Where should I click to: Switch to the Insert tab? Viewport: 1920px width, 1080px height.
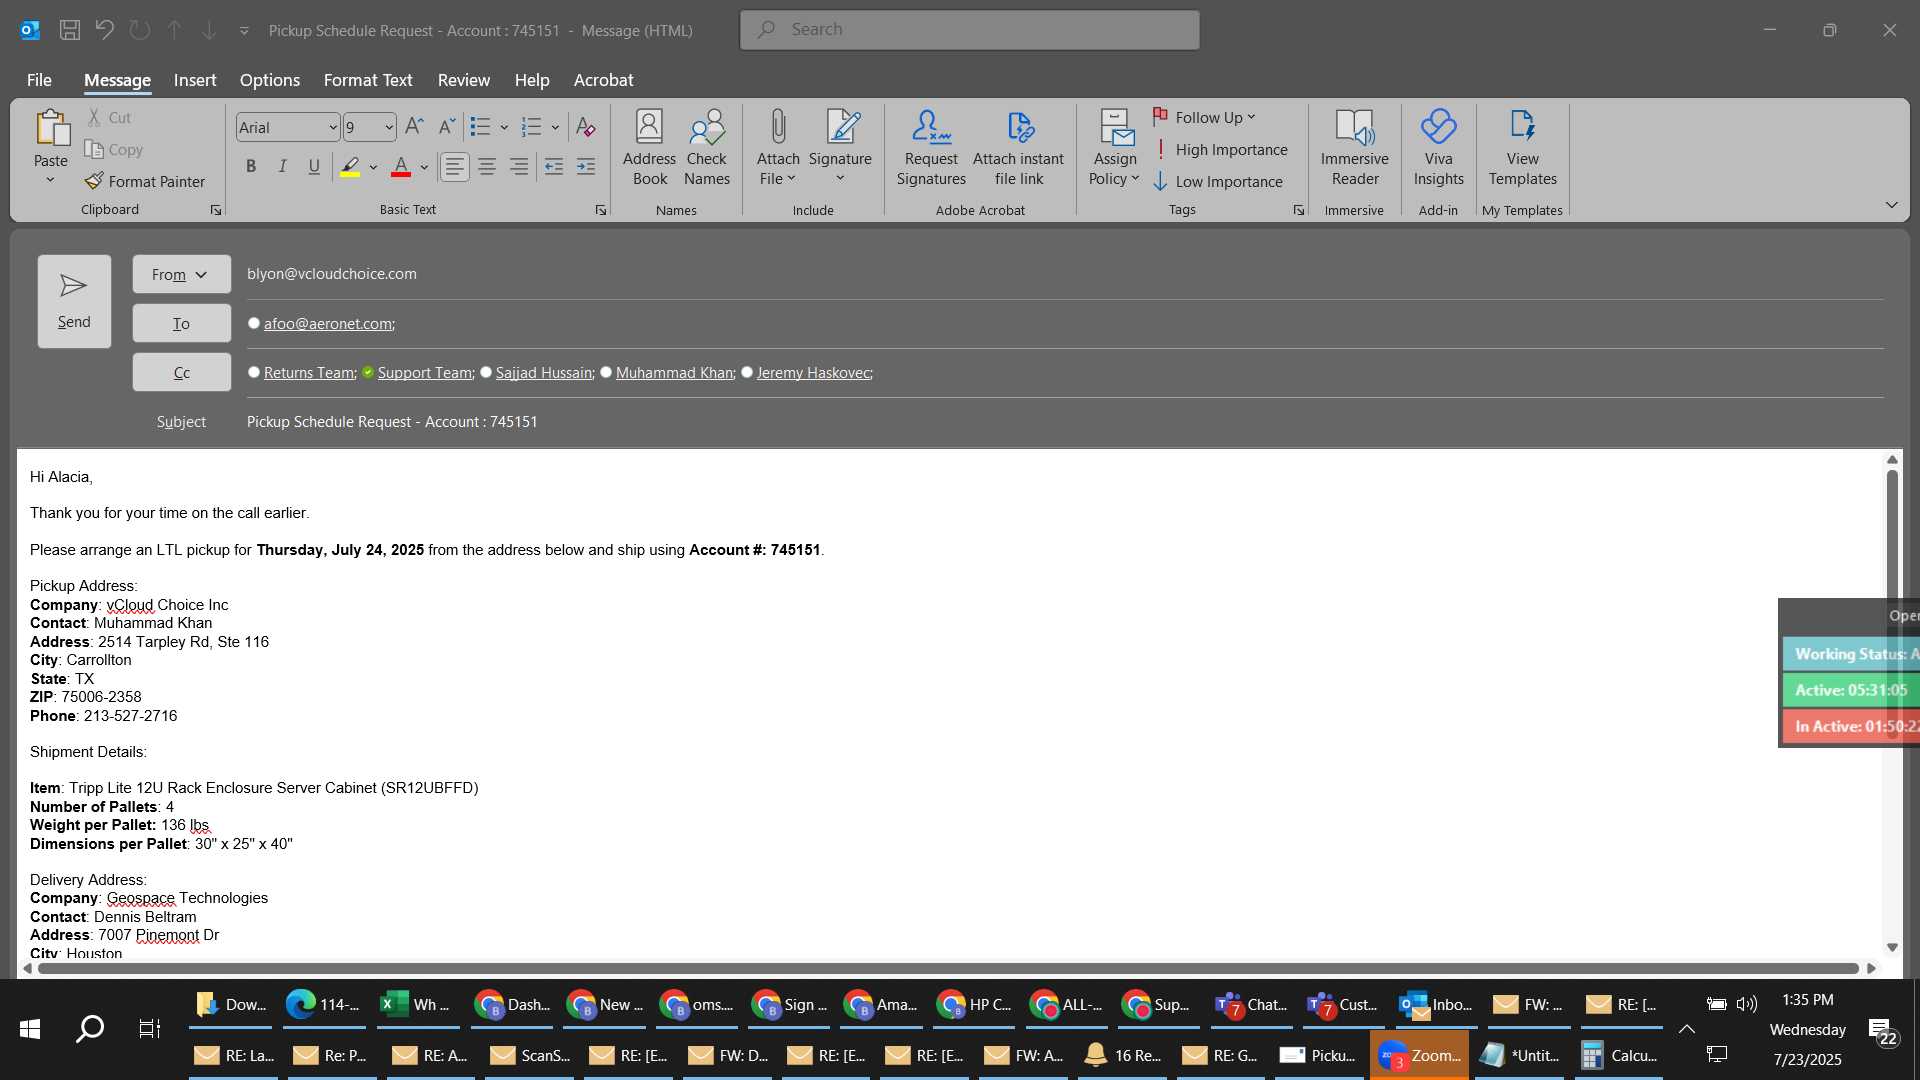point(195,80)
